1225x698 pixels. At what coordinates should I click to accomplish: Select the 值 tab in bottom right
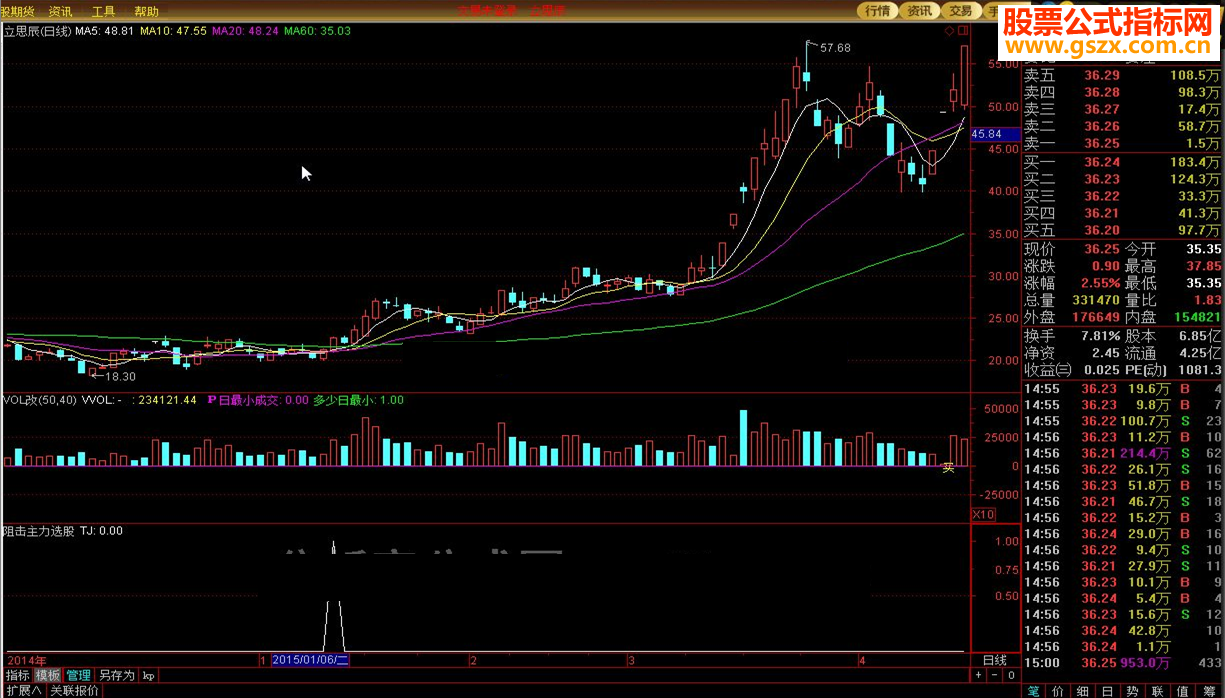click(1183, 690)
